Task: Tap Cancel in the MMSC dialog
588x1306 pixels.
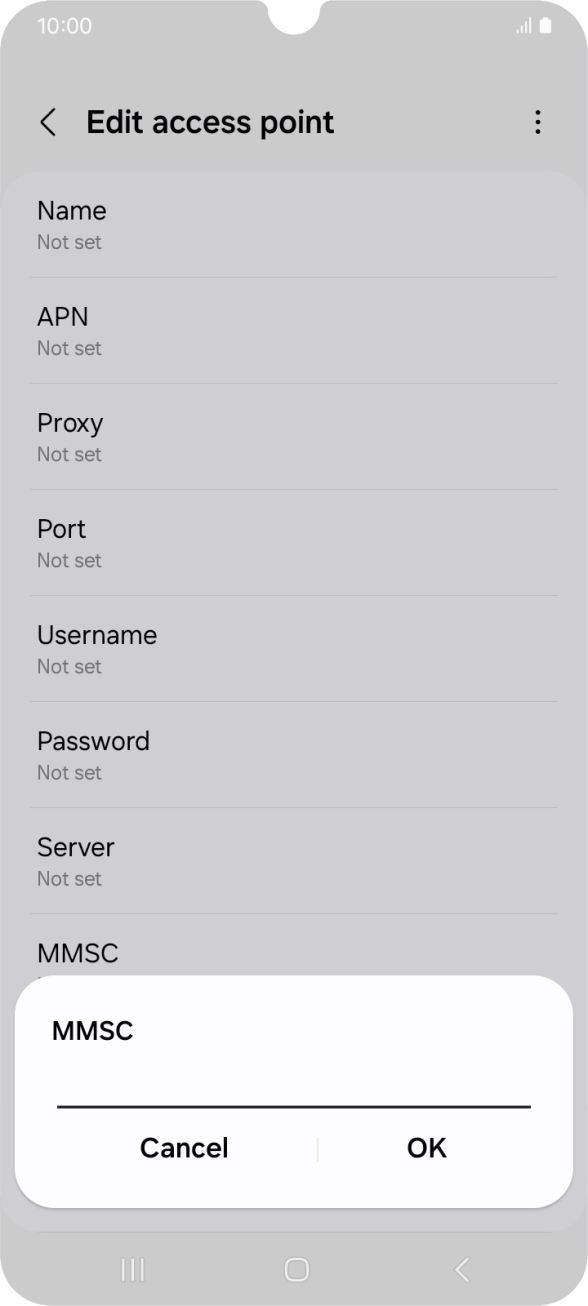Action: tap(183, 1148)
